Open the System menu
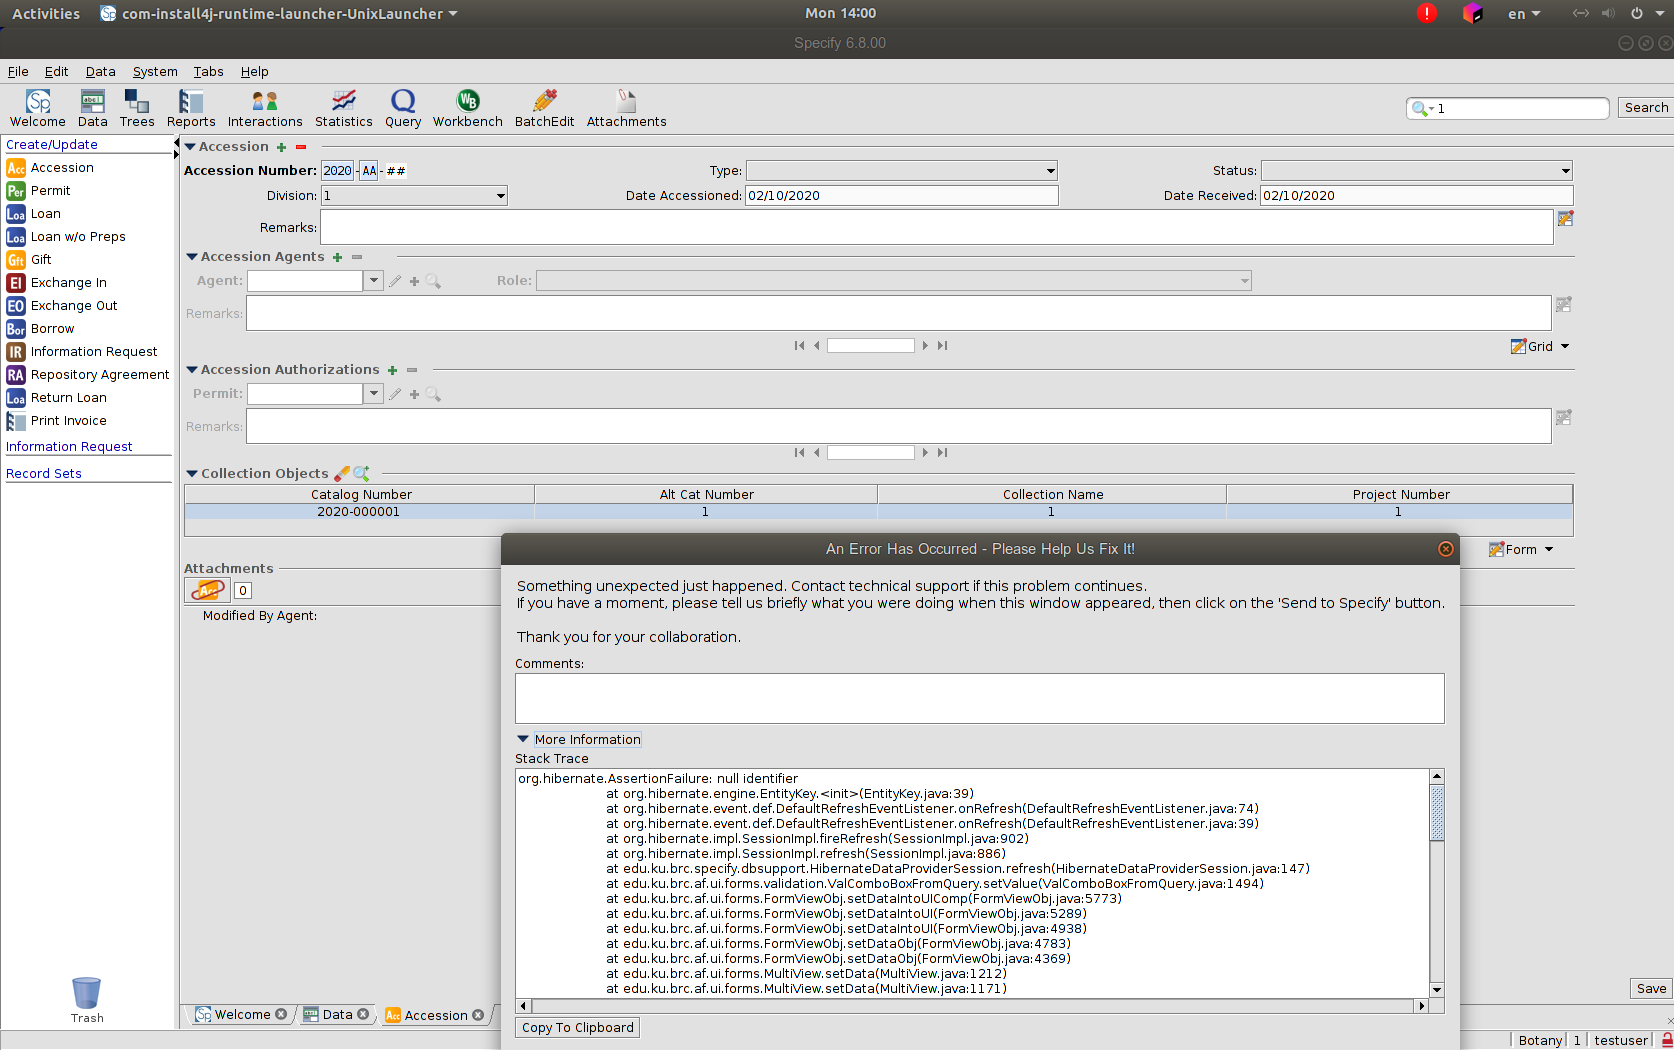This screenshot has height=1050, width=1674. (155, 71)
